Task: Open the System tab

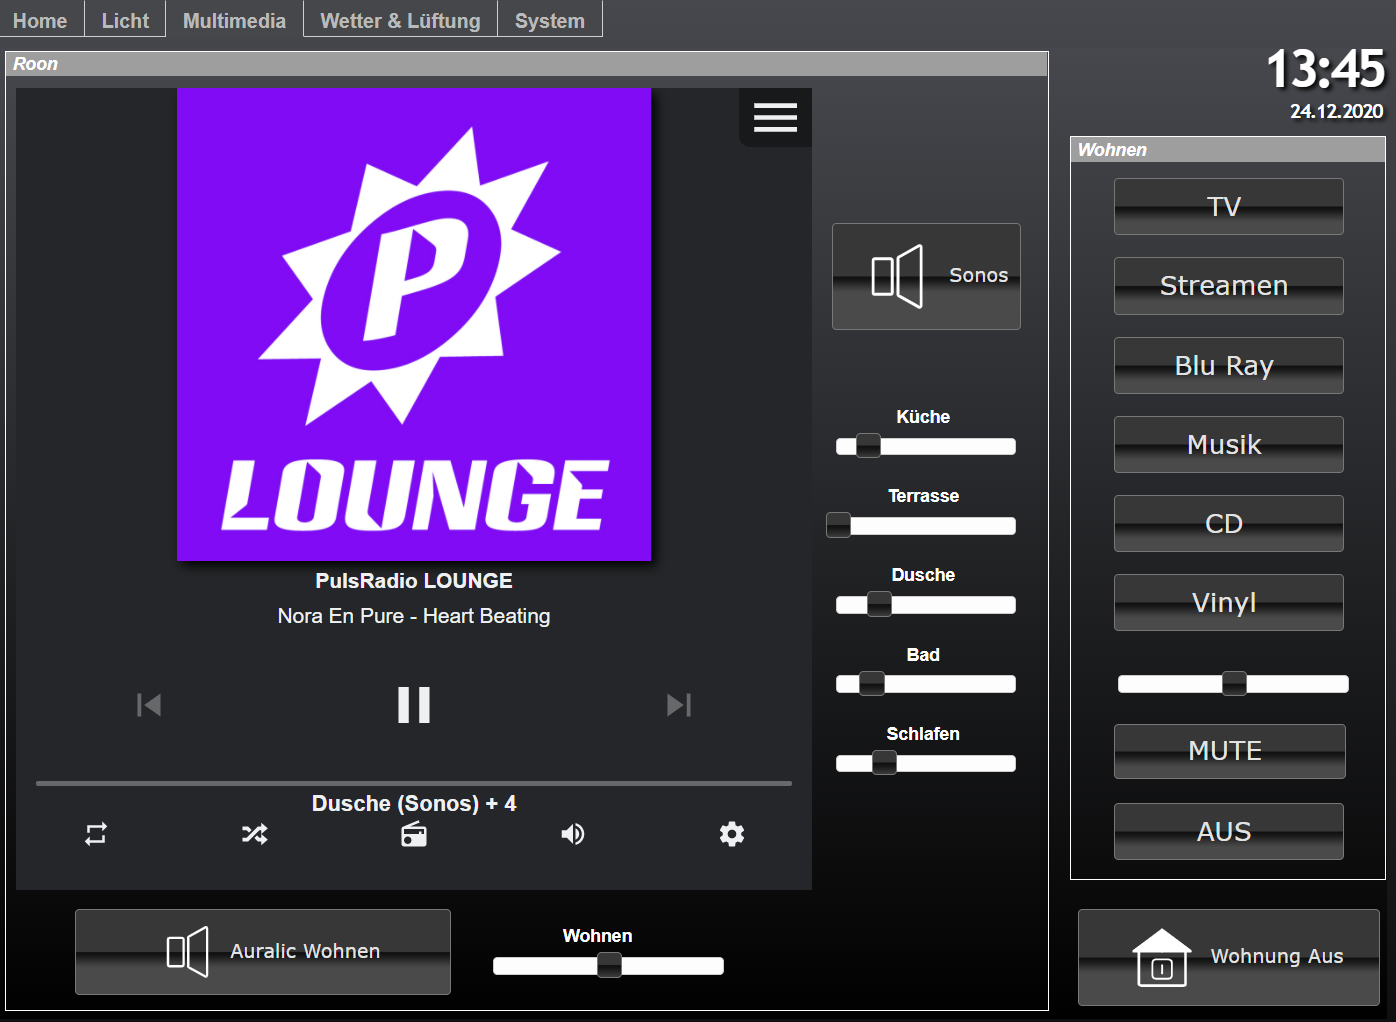Action: (x=550, y=20)
